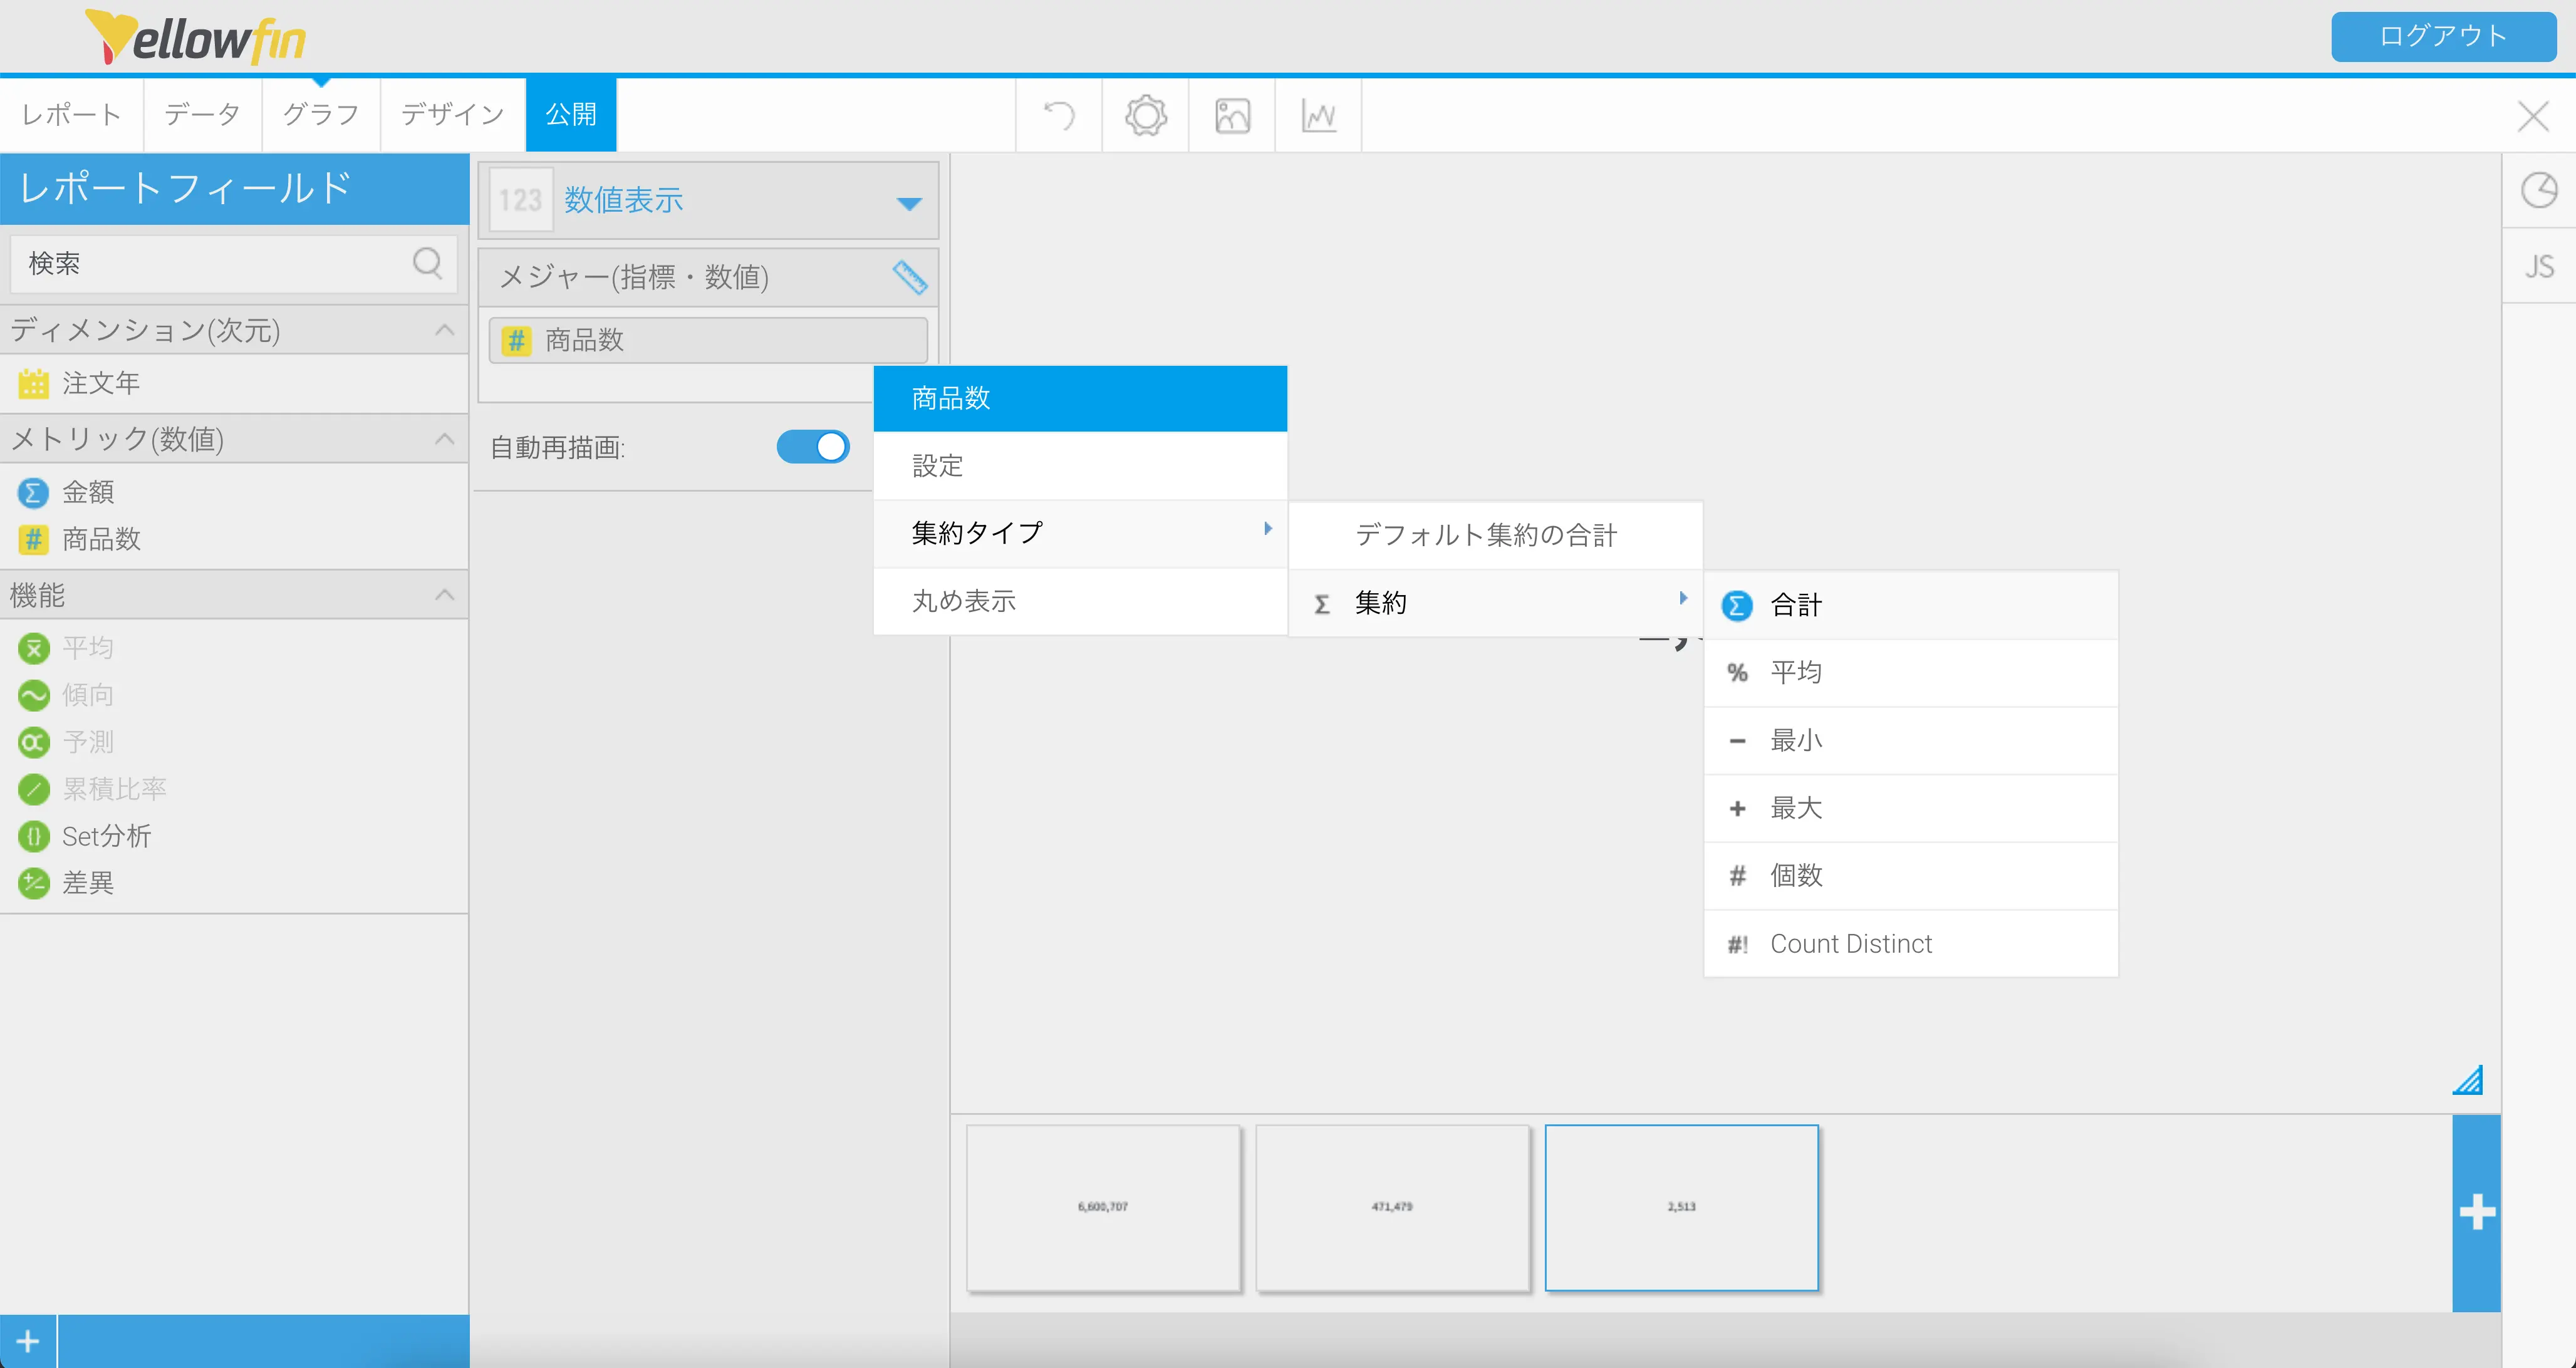Click the measure ruler icon
Screen dimensions: 2576x1368
point(909,277)
